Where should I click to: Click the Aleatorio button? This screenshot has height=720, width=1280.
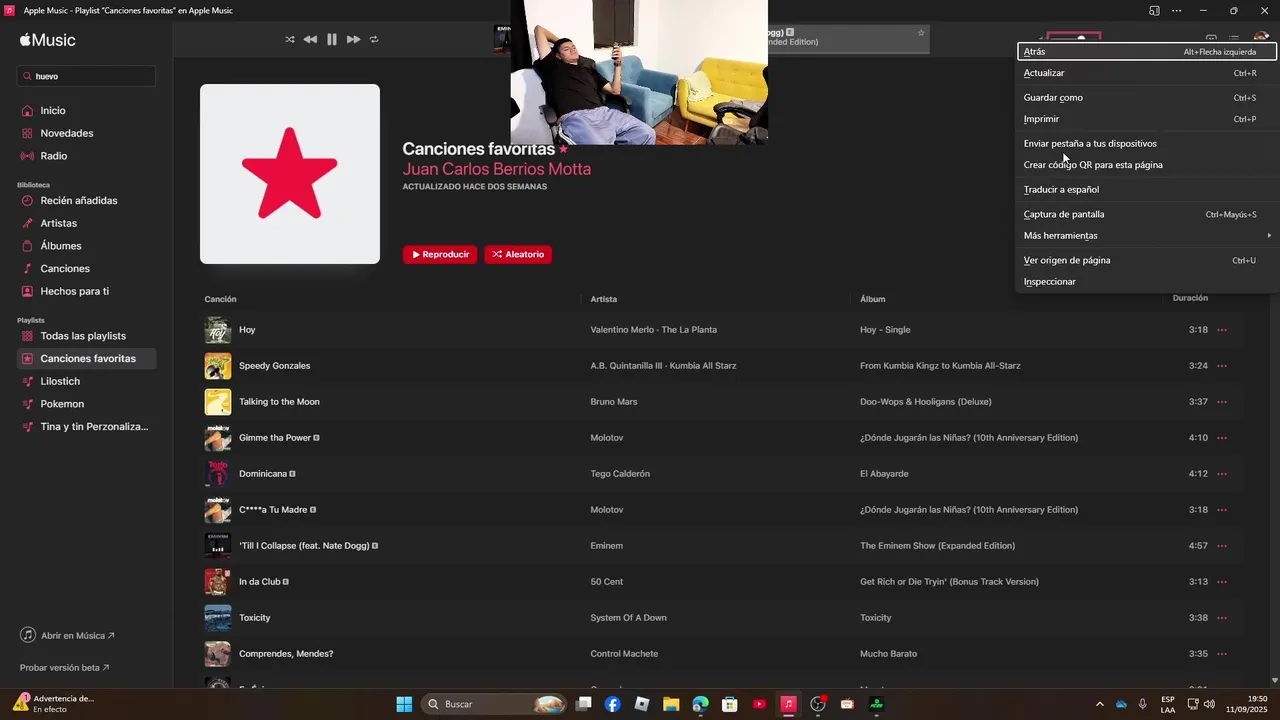518,255
